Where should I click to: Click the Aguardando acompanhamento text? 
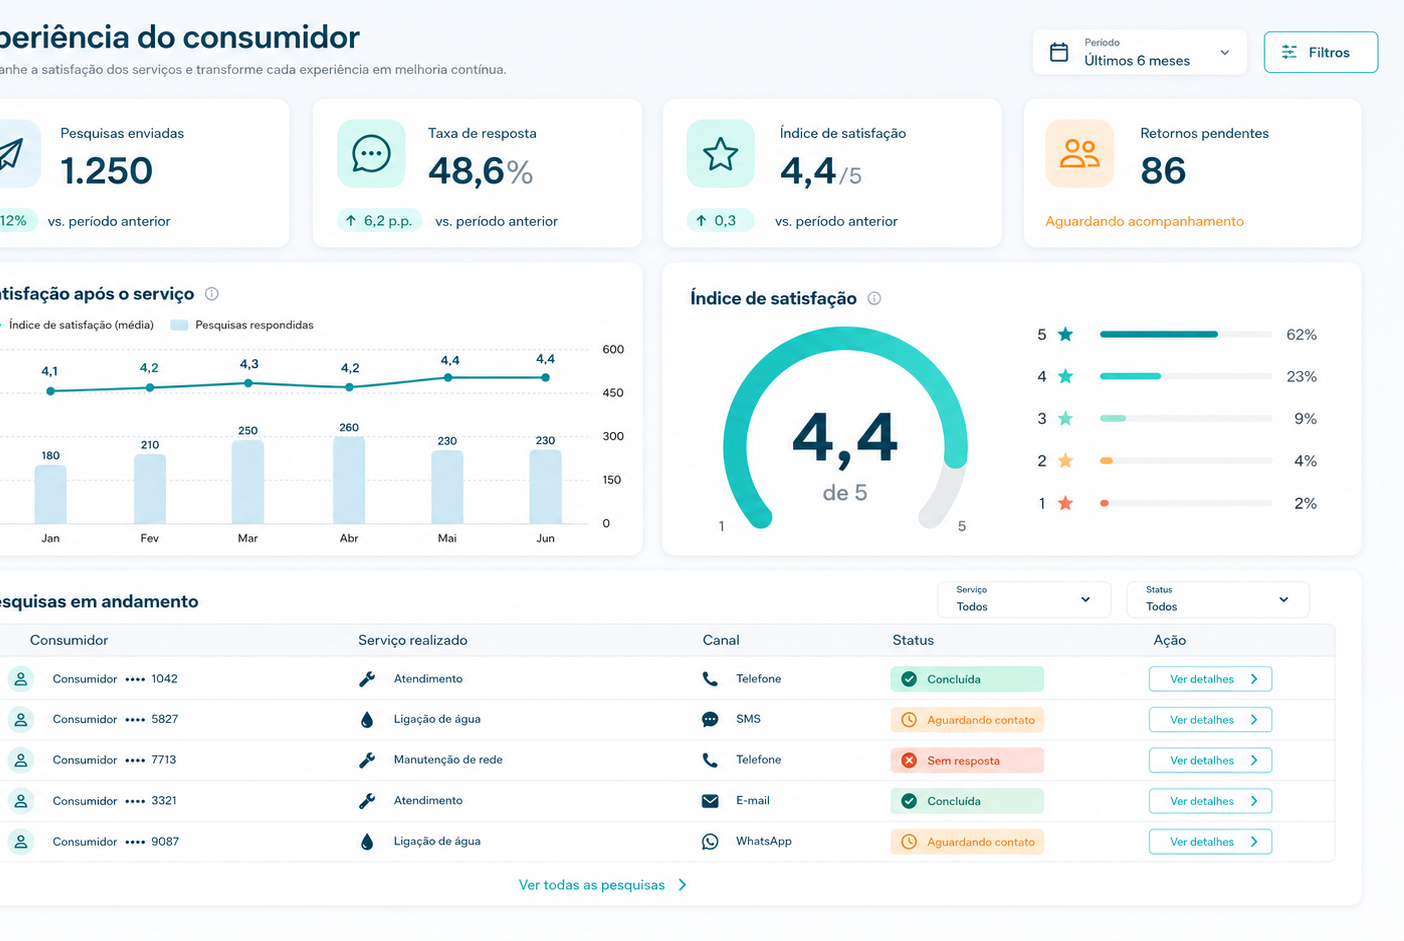point(1144,221)
